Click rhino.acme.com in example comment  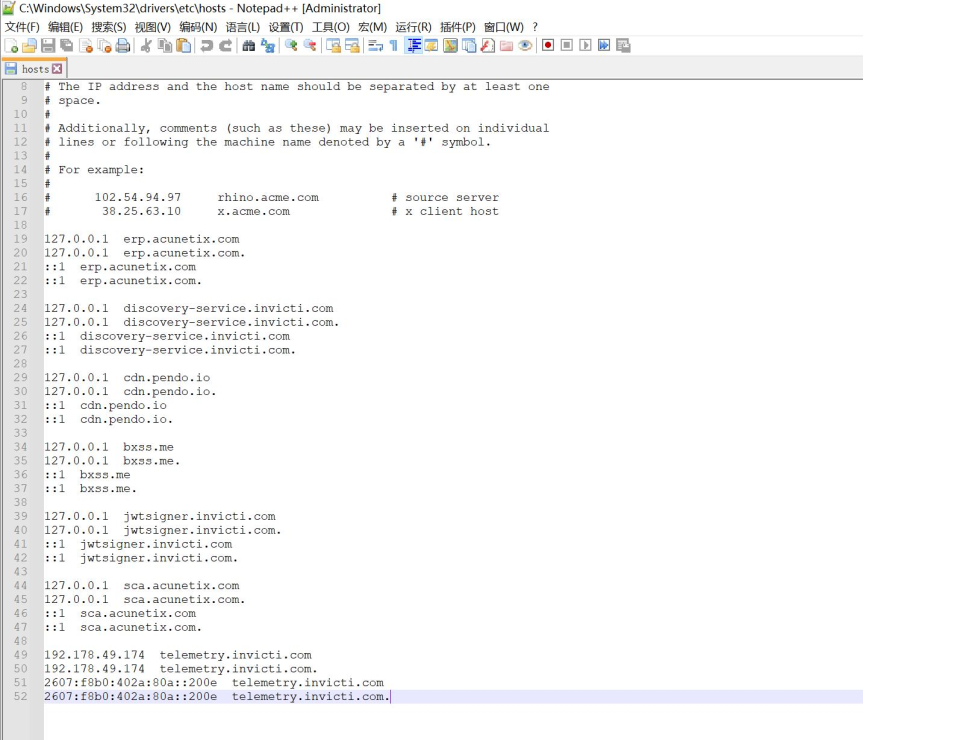(x=268, y=198)
